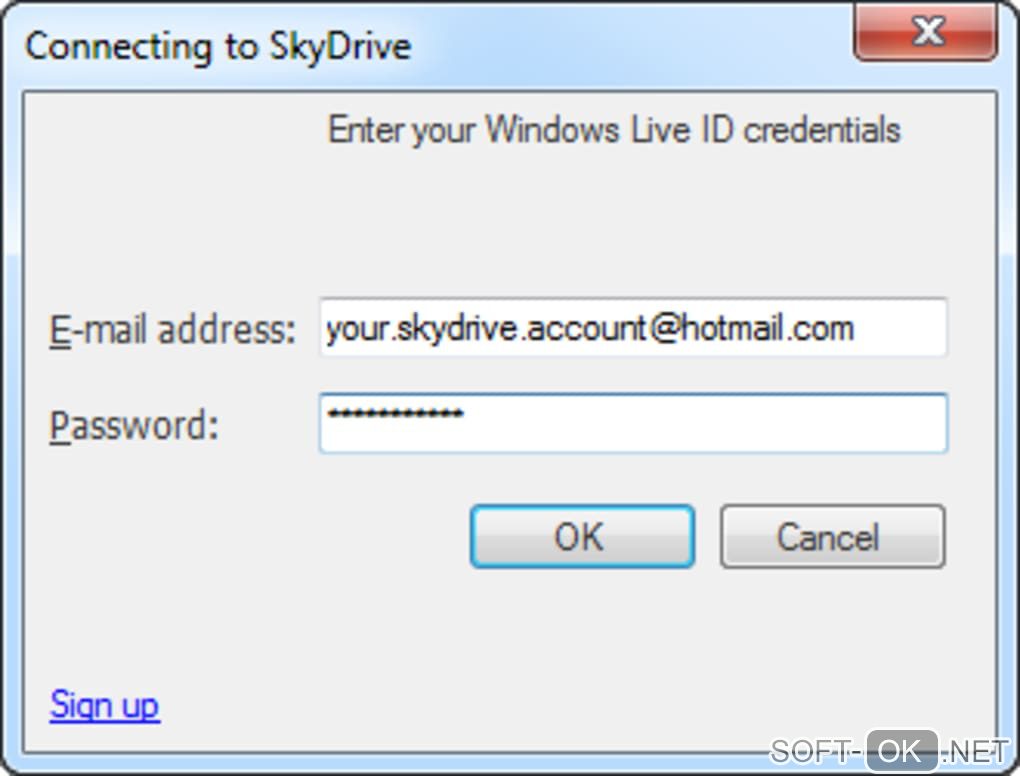Image resolution: width=1020 pixels, height=776 pixels.
Task: Click the masked password asterisks
Action: pos(395,413)
